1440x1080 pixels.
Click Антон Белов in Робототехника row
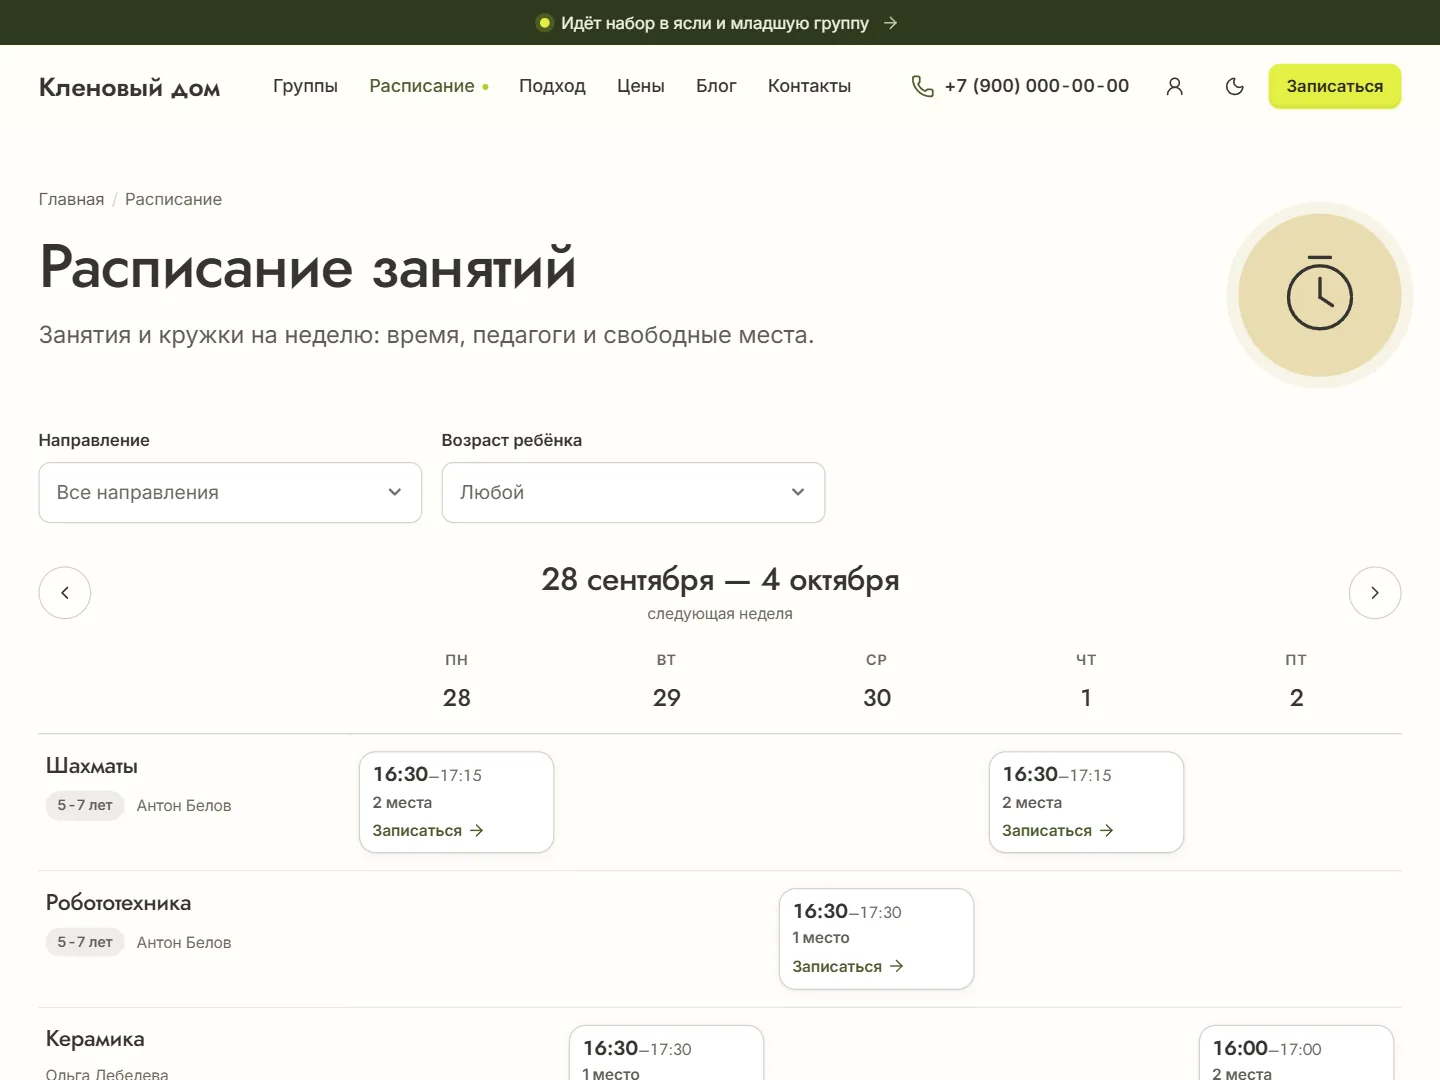[x=184, y=942]
